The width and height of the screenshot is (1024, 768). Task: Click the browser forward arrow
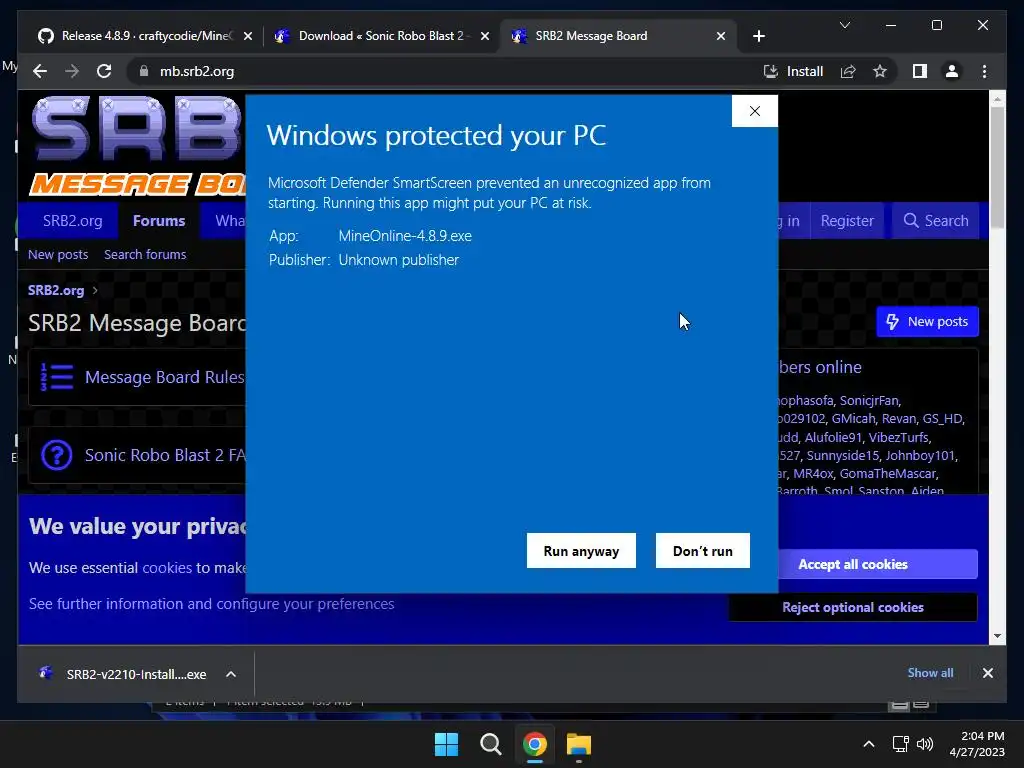click(72, 71)
